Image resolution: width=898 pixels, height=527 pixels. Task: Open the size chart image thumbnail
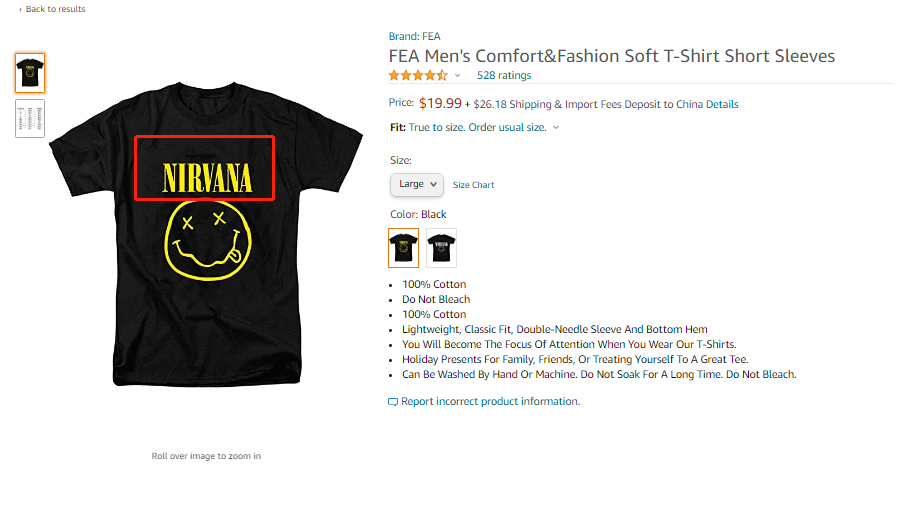point(30,118)
